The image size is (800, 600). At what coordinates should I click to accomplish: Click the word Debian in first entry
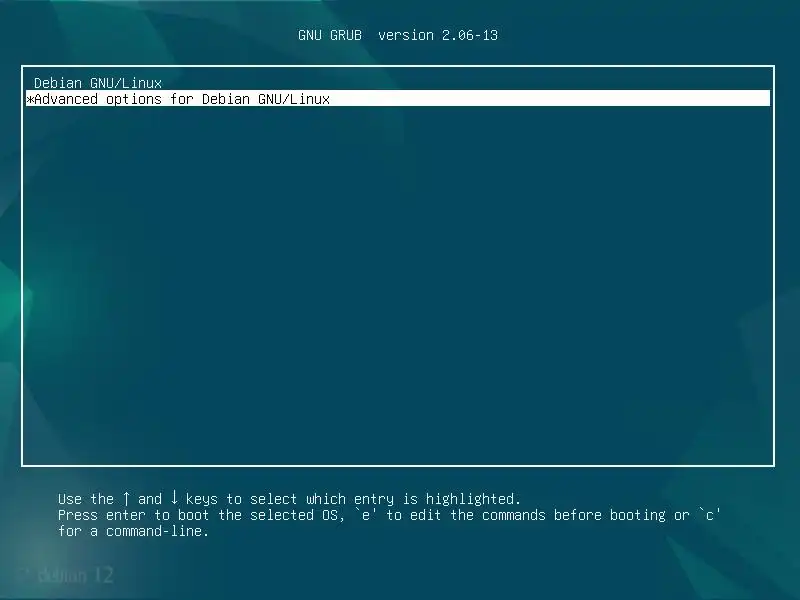point(58,83)
